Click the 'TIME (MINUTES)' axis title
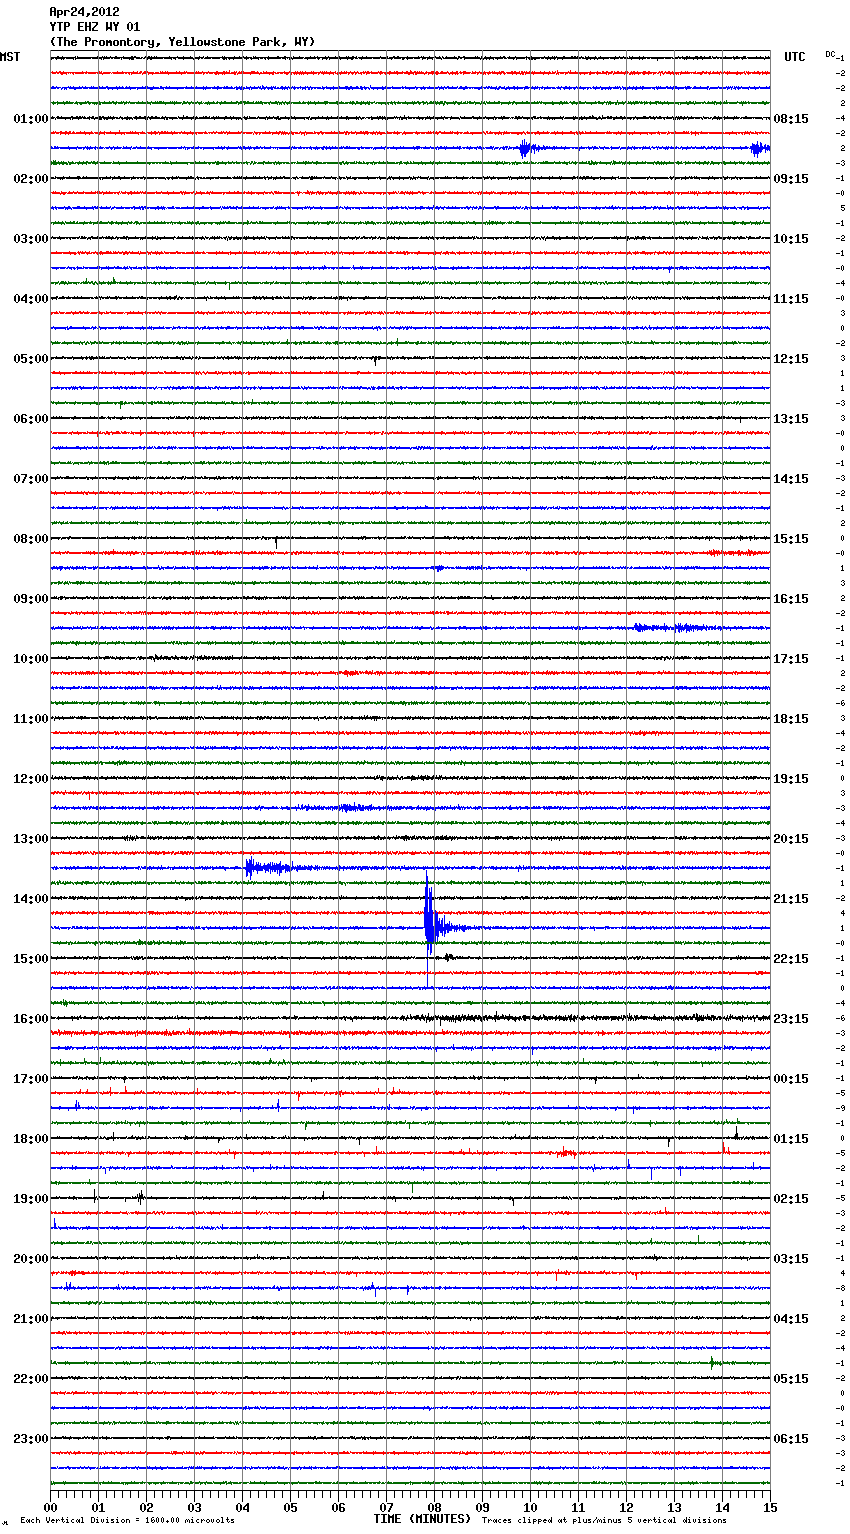Image resolution: width=850 pixels, height=1534 pixels. 422,1519
